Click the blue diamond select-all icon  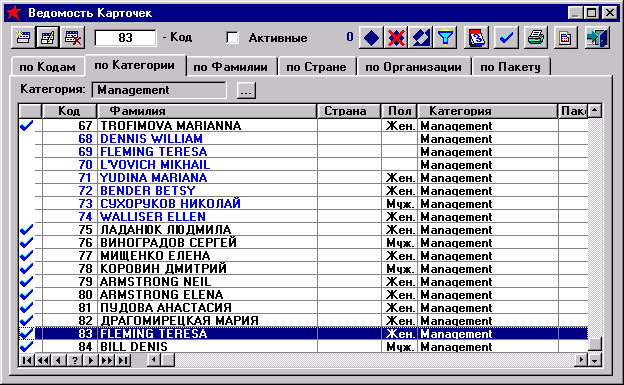tap(371, 38)
